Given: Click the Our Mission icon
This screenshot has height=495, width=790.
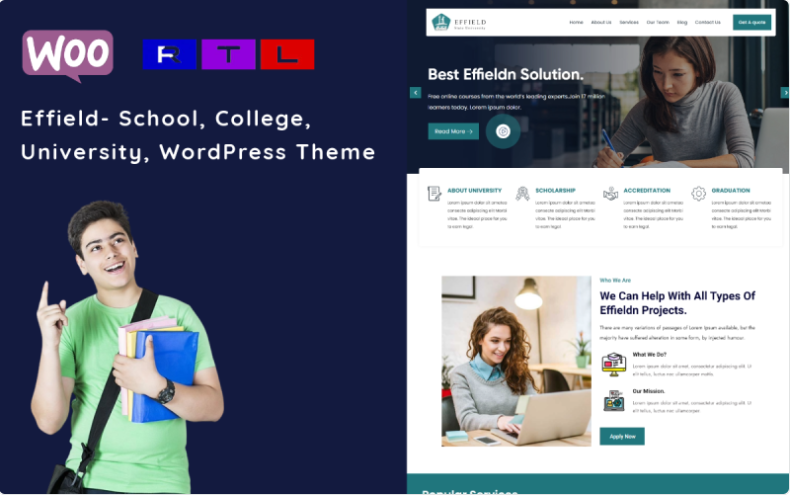Looking at the screenshot, I should [614, 401].
